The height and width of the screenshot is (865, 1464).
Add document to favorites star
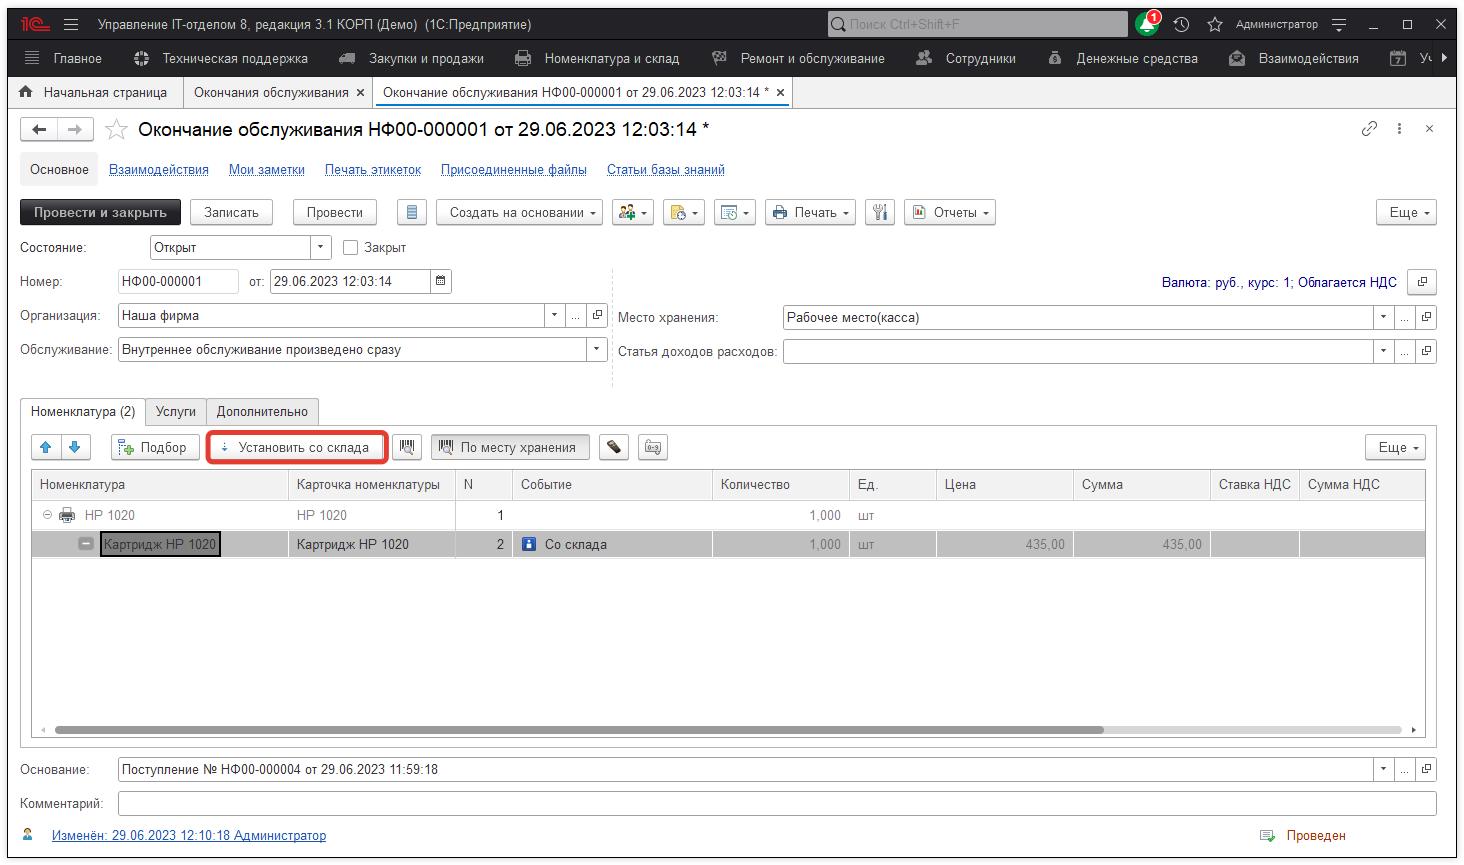117,130
